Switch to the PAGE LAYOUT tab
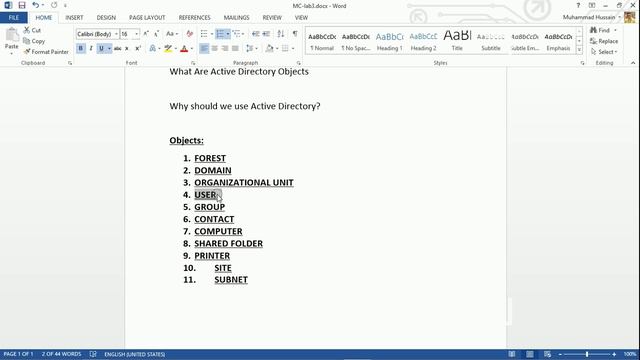This screenshot has width=640, height=360. (147, 18)
